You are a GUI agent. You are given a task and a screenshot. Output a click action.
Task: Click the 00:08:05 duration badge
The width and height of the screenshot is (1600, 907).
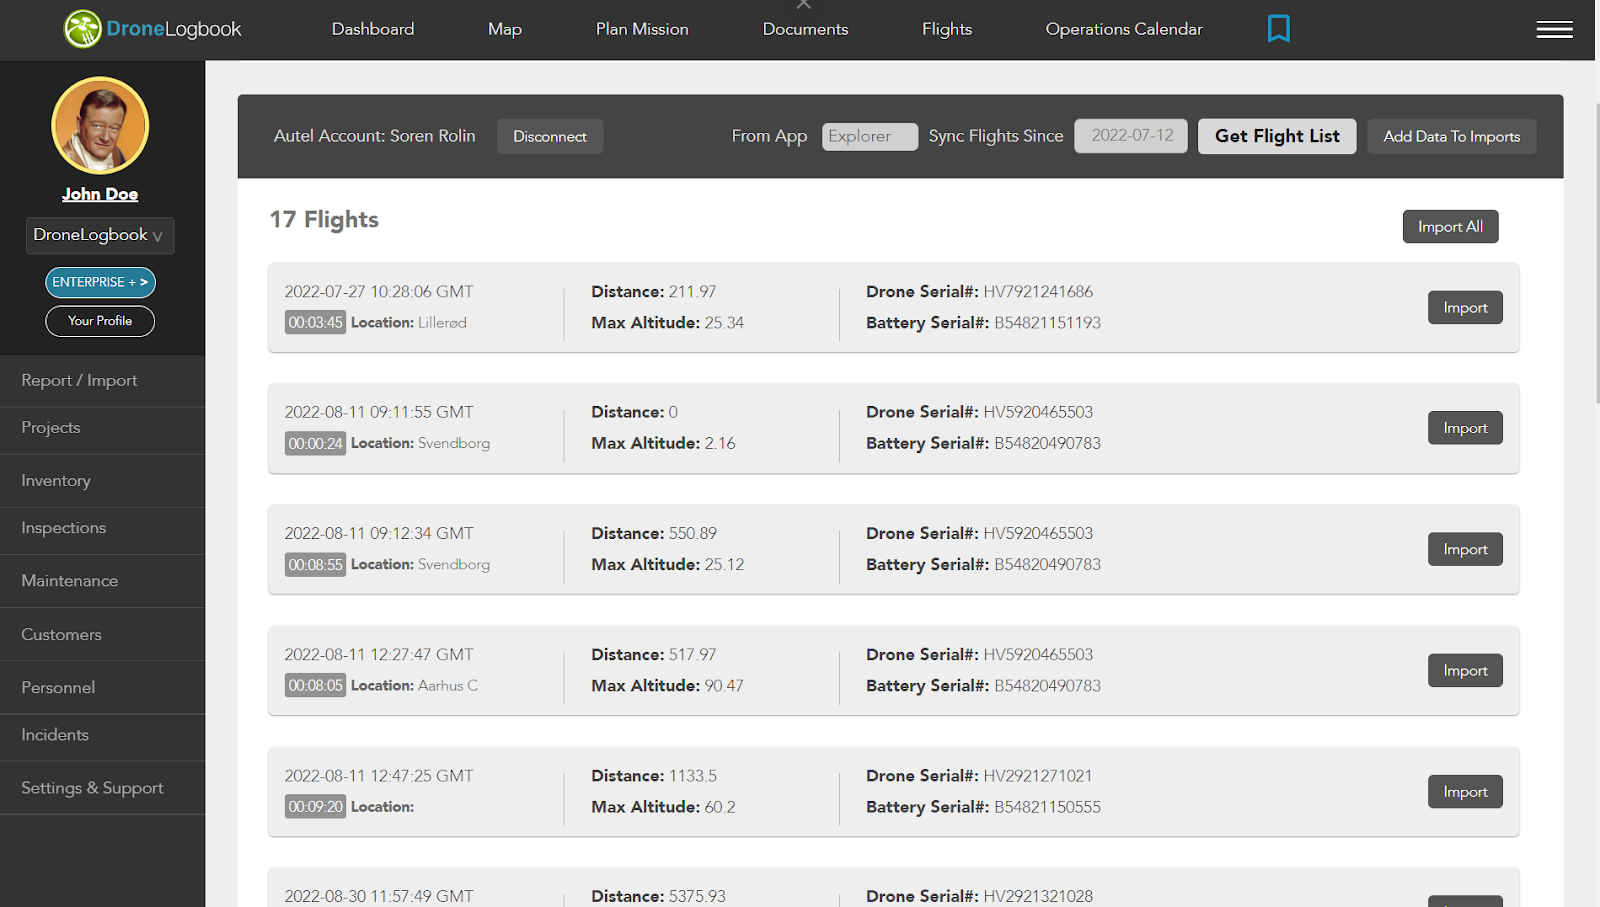pyautogui.click(x=315, y=686)
